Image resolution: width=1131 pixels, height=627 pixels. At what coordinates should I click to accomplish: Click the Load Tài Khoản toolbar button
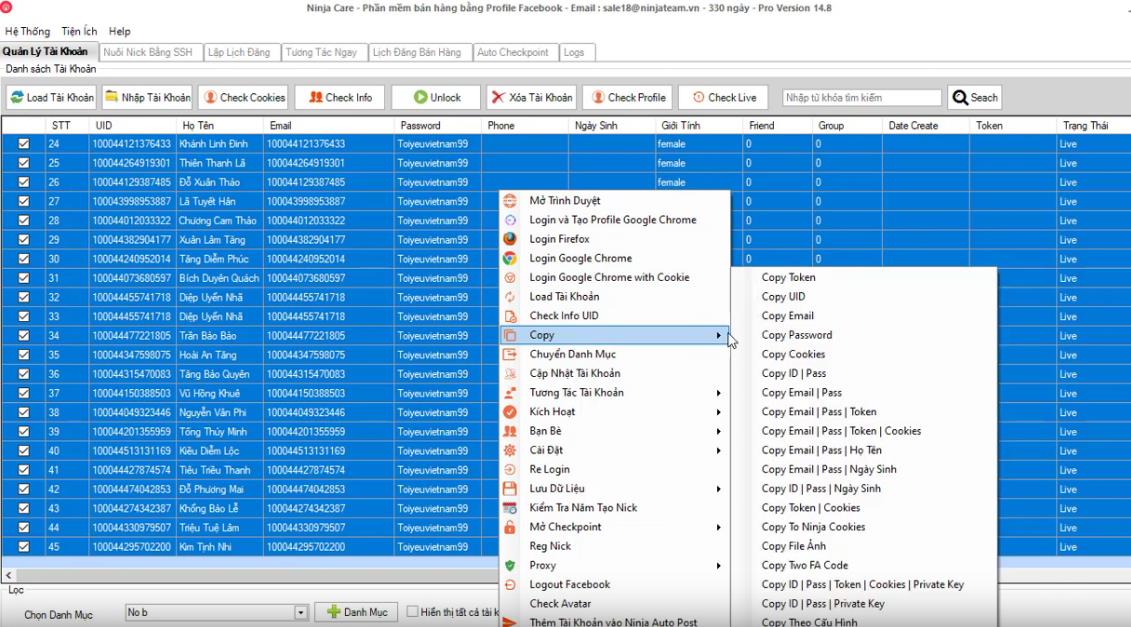[51, 97]
